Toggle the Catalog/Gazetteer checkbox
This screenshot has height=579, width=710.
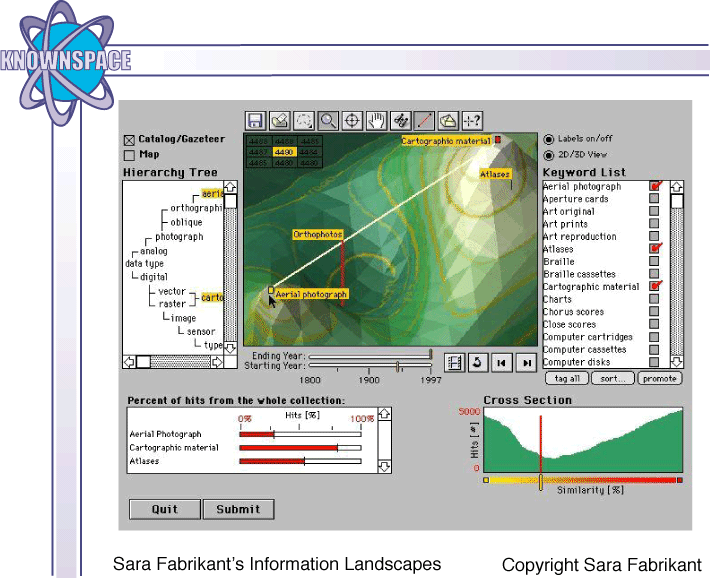tap(129, 140)
